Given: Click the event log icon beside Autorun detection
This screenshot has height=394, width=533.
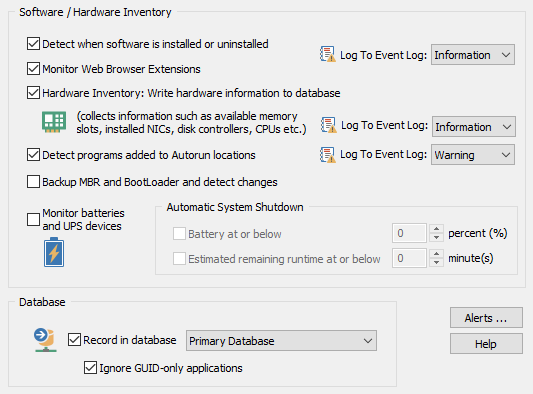Looking at the screenshot, I should tap(328, 155).
